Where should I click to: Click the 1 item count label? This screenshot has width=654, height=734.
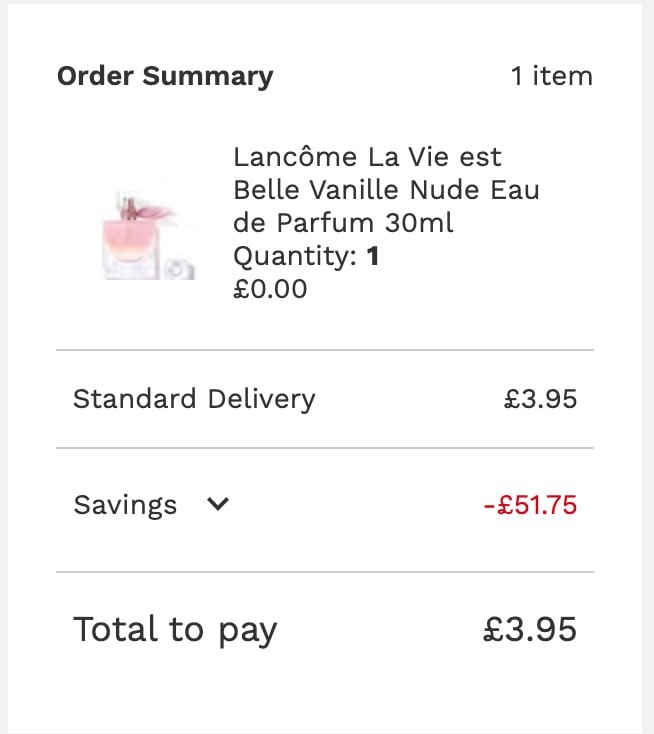552,76
